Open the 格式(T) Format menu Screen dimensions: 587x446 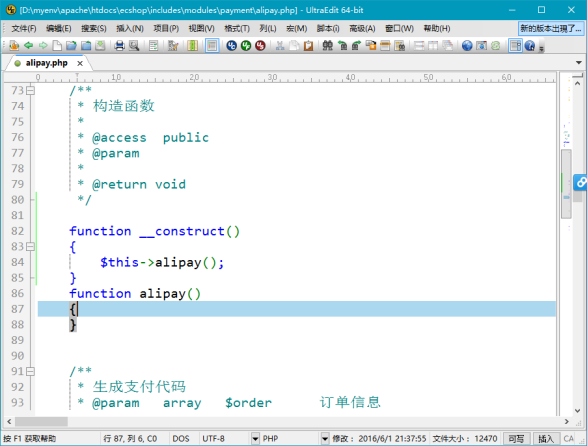[237, 28]
